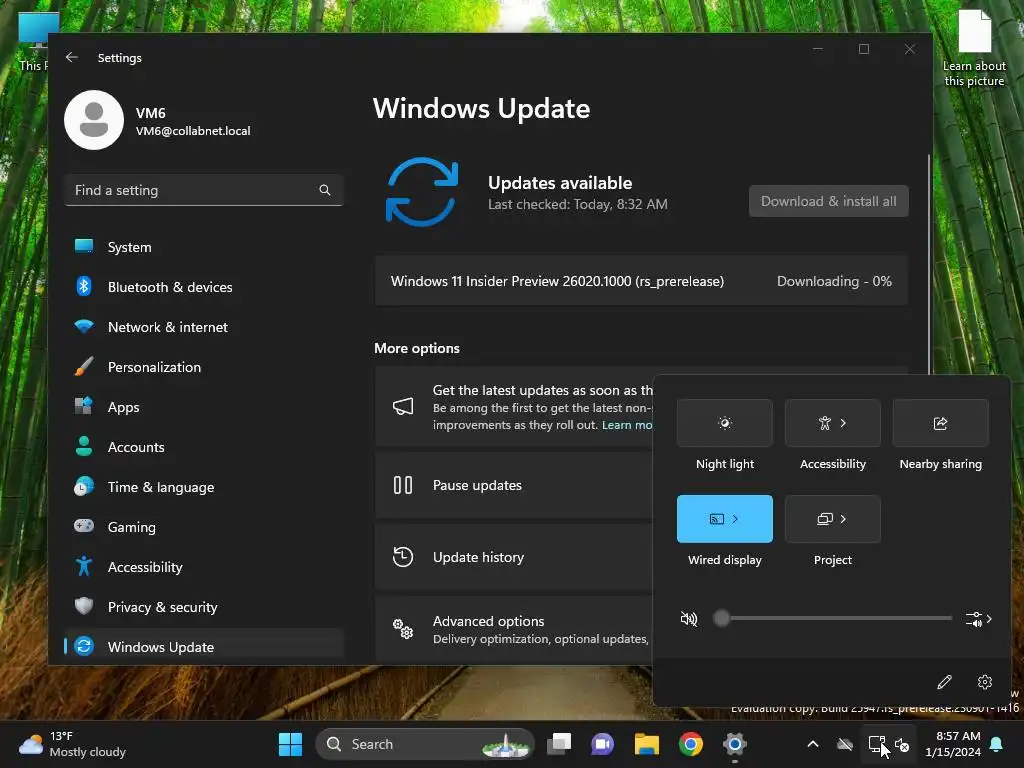Click the clock icon beside Update history

coord(403,557)
